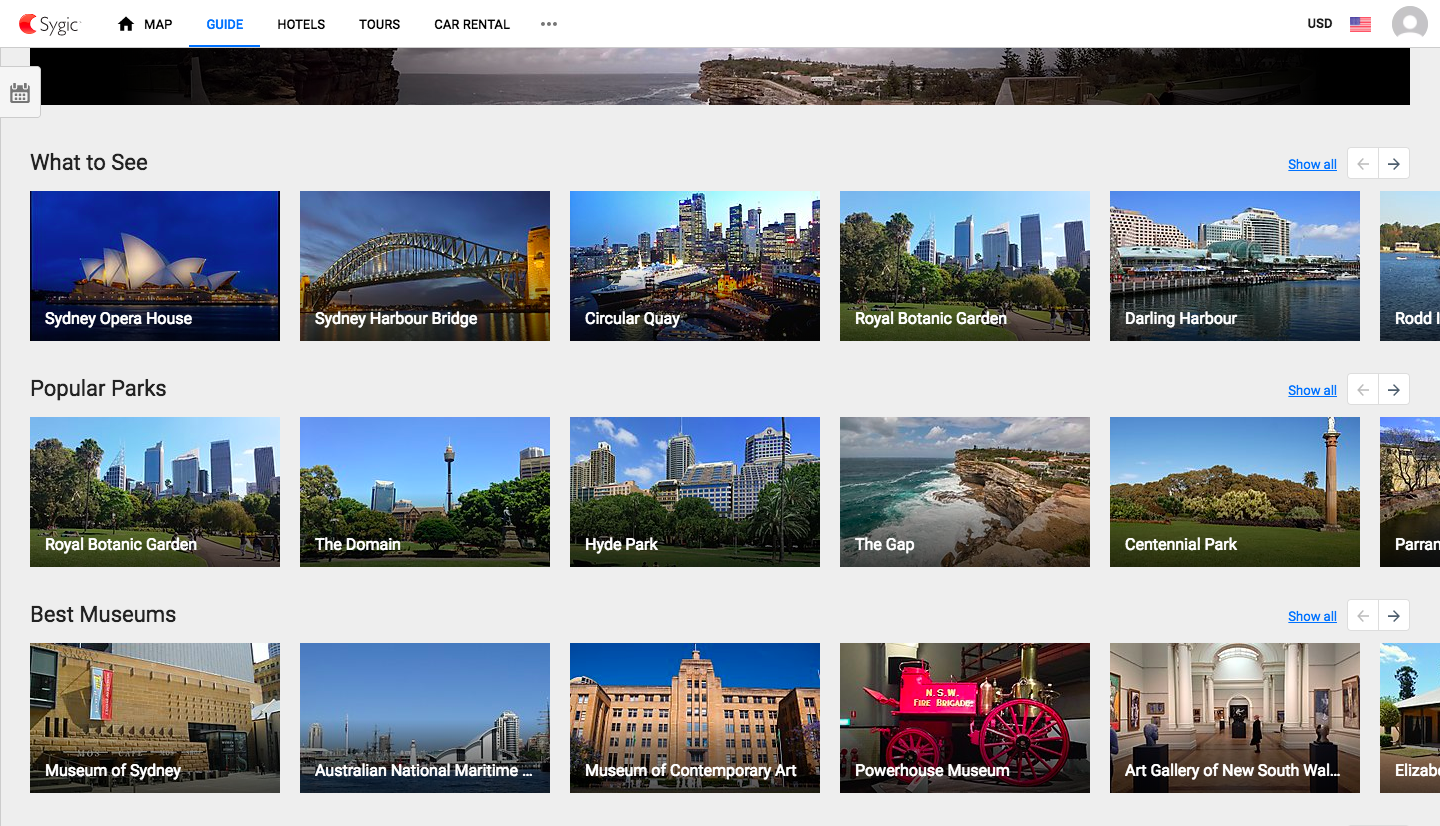The image size is (1440, 826).
Task: Select the Hyde Park card
Action: pos(695,492)
